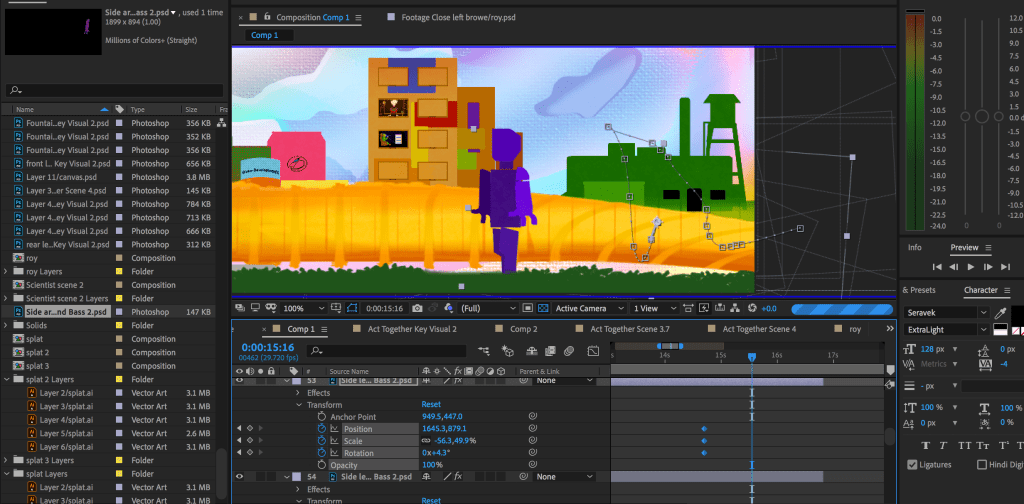Click the Opacity stopwatch icon
Image resolution: width=1024 pixels, height=504 pixels.
point(322,465)
